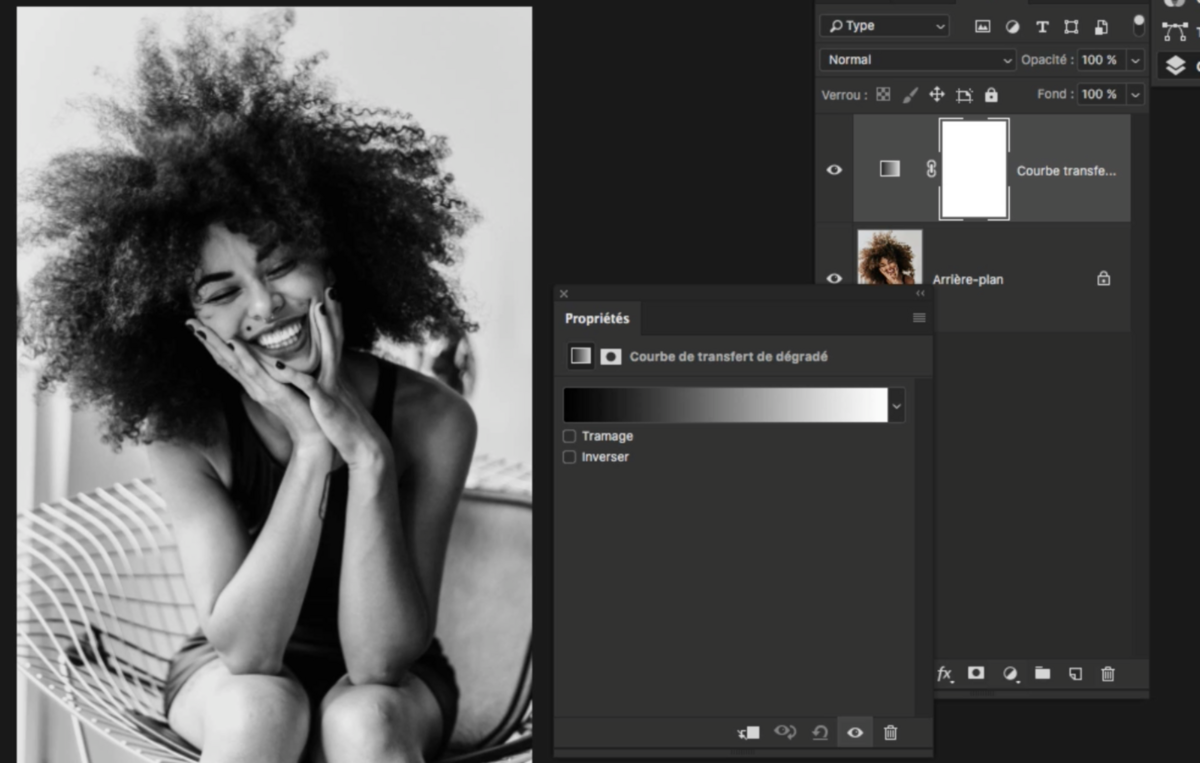Click the layer mask link chain icon
The height and width of the screenshot is (763, 1200).
[x=931, y=169]
